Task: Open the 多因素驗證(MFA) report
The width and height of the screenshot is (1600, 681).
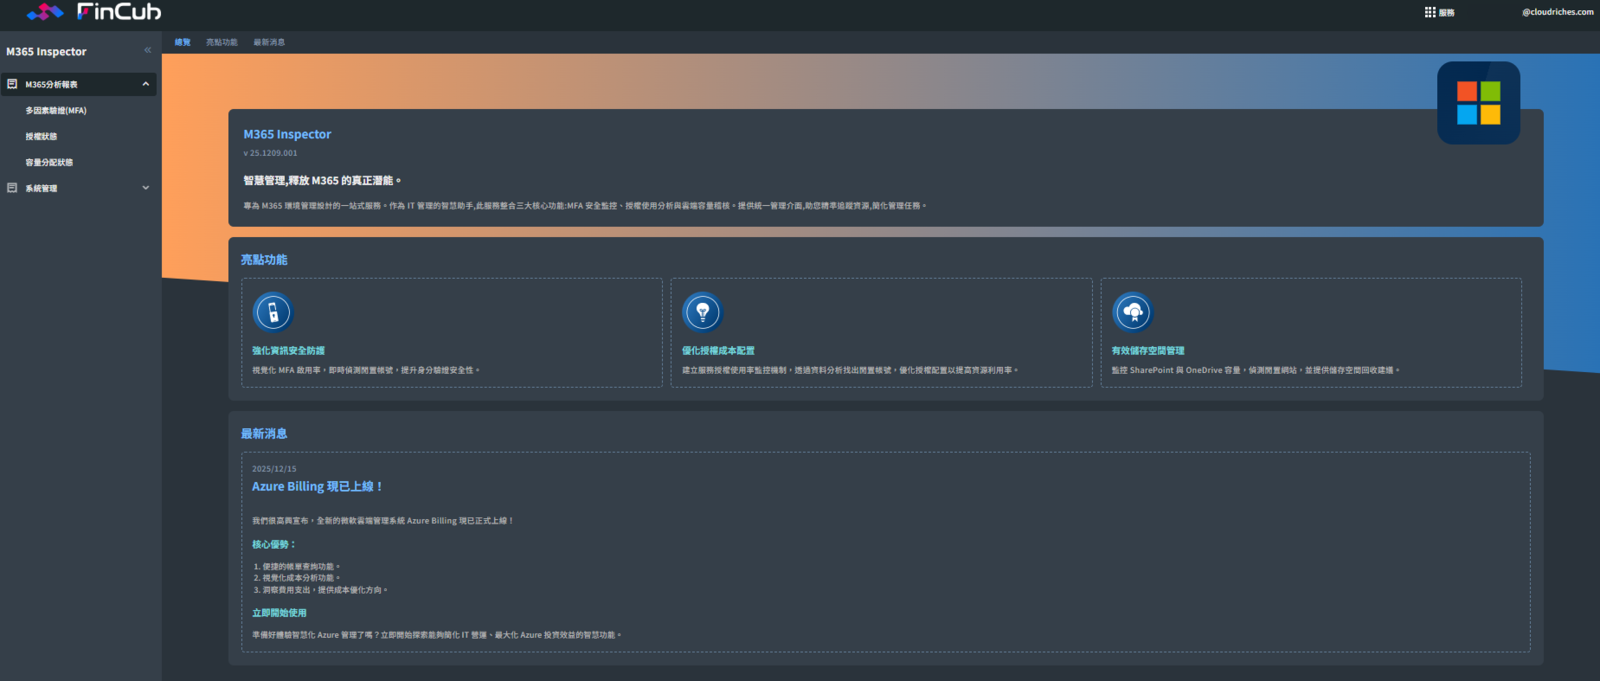Action: [56, 110]
